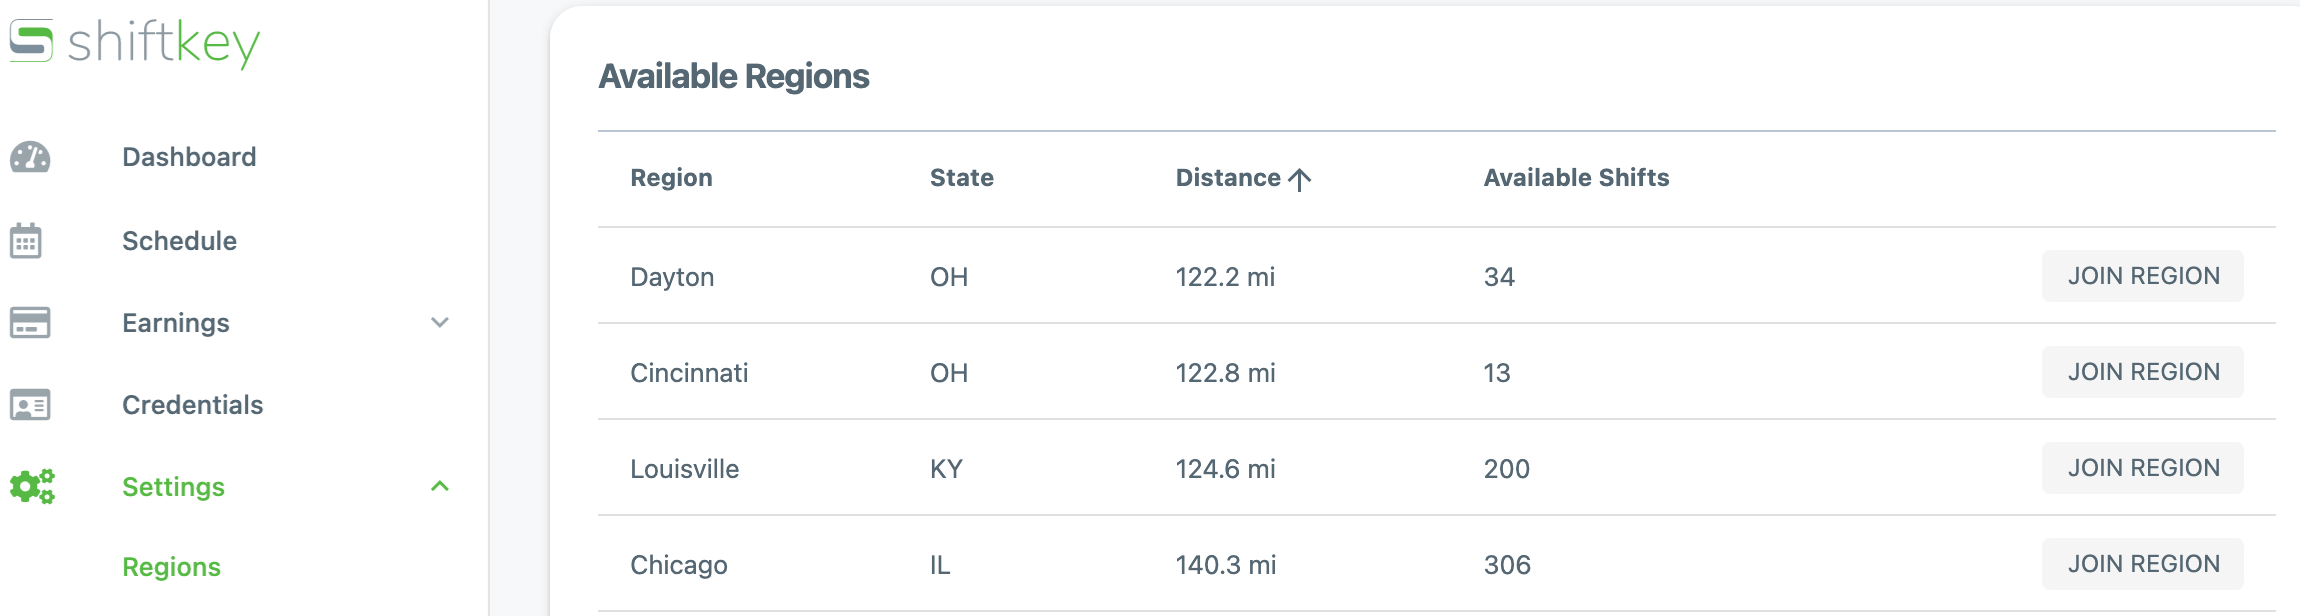Click the Earnings card icon
The width and height of the screenshot is (2300, 616).
pos(30,323)
